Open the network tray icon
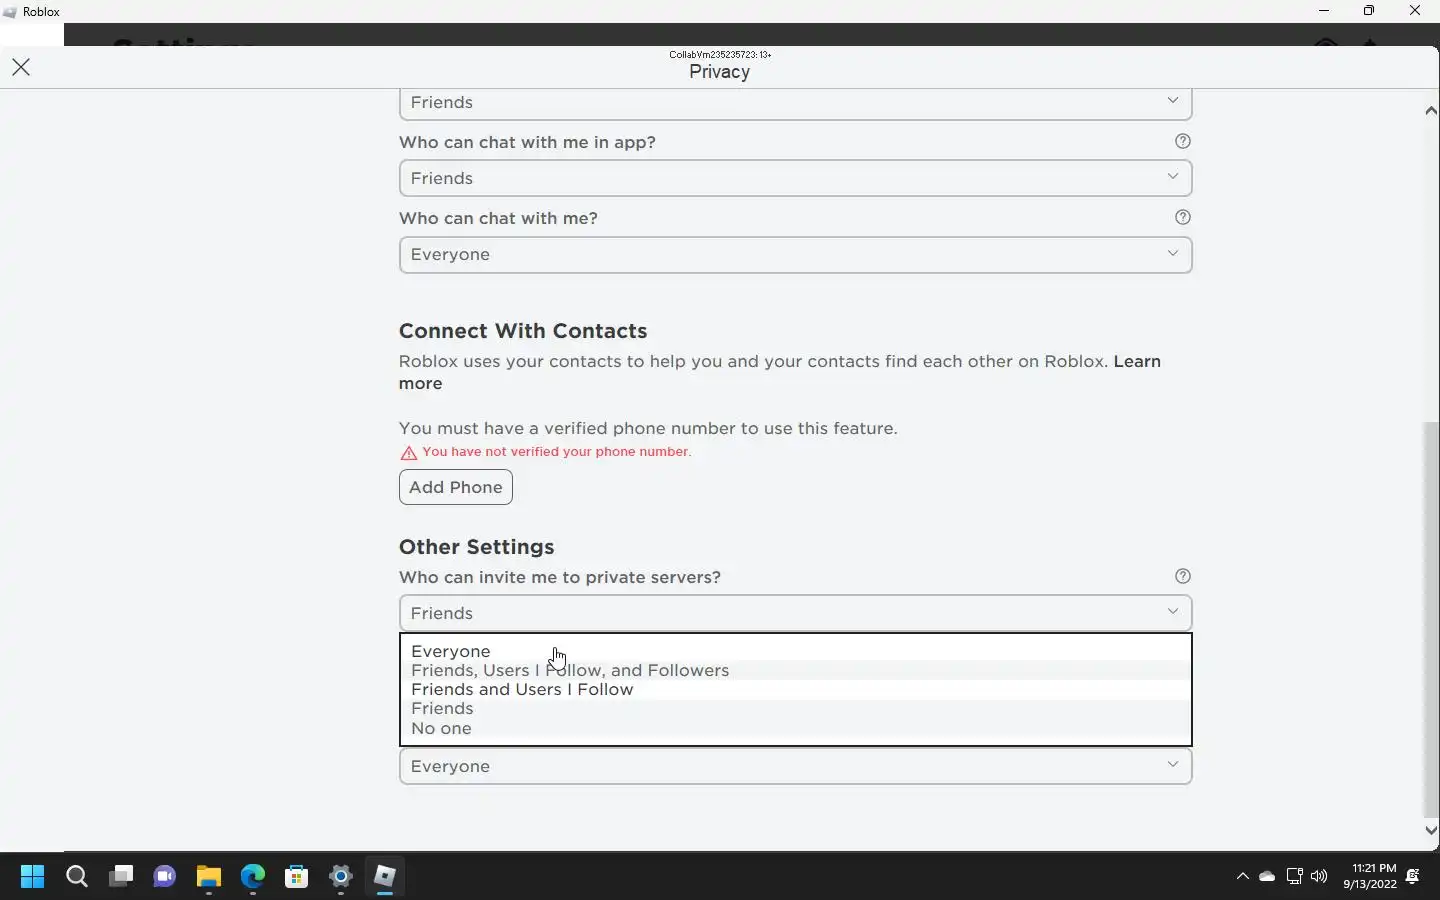The width and height of the screenshot is (1440, 900). [1294, 877]
